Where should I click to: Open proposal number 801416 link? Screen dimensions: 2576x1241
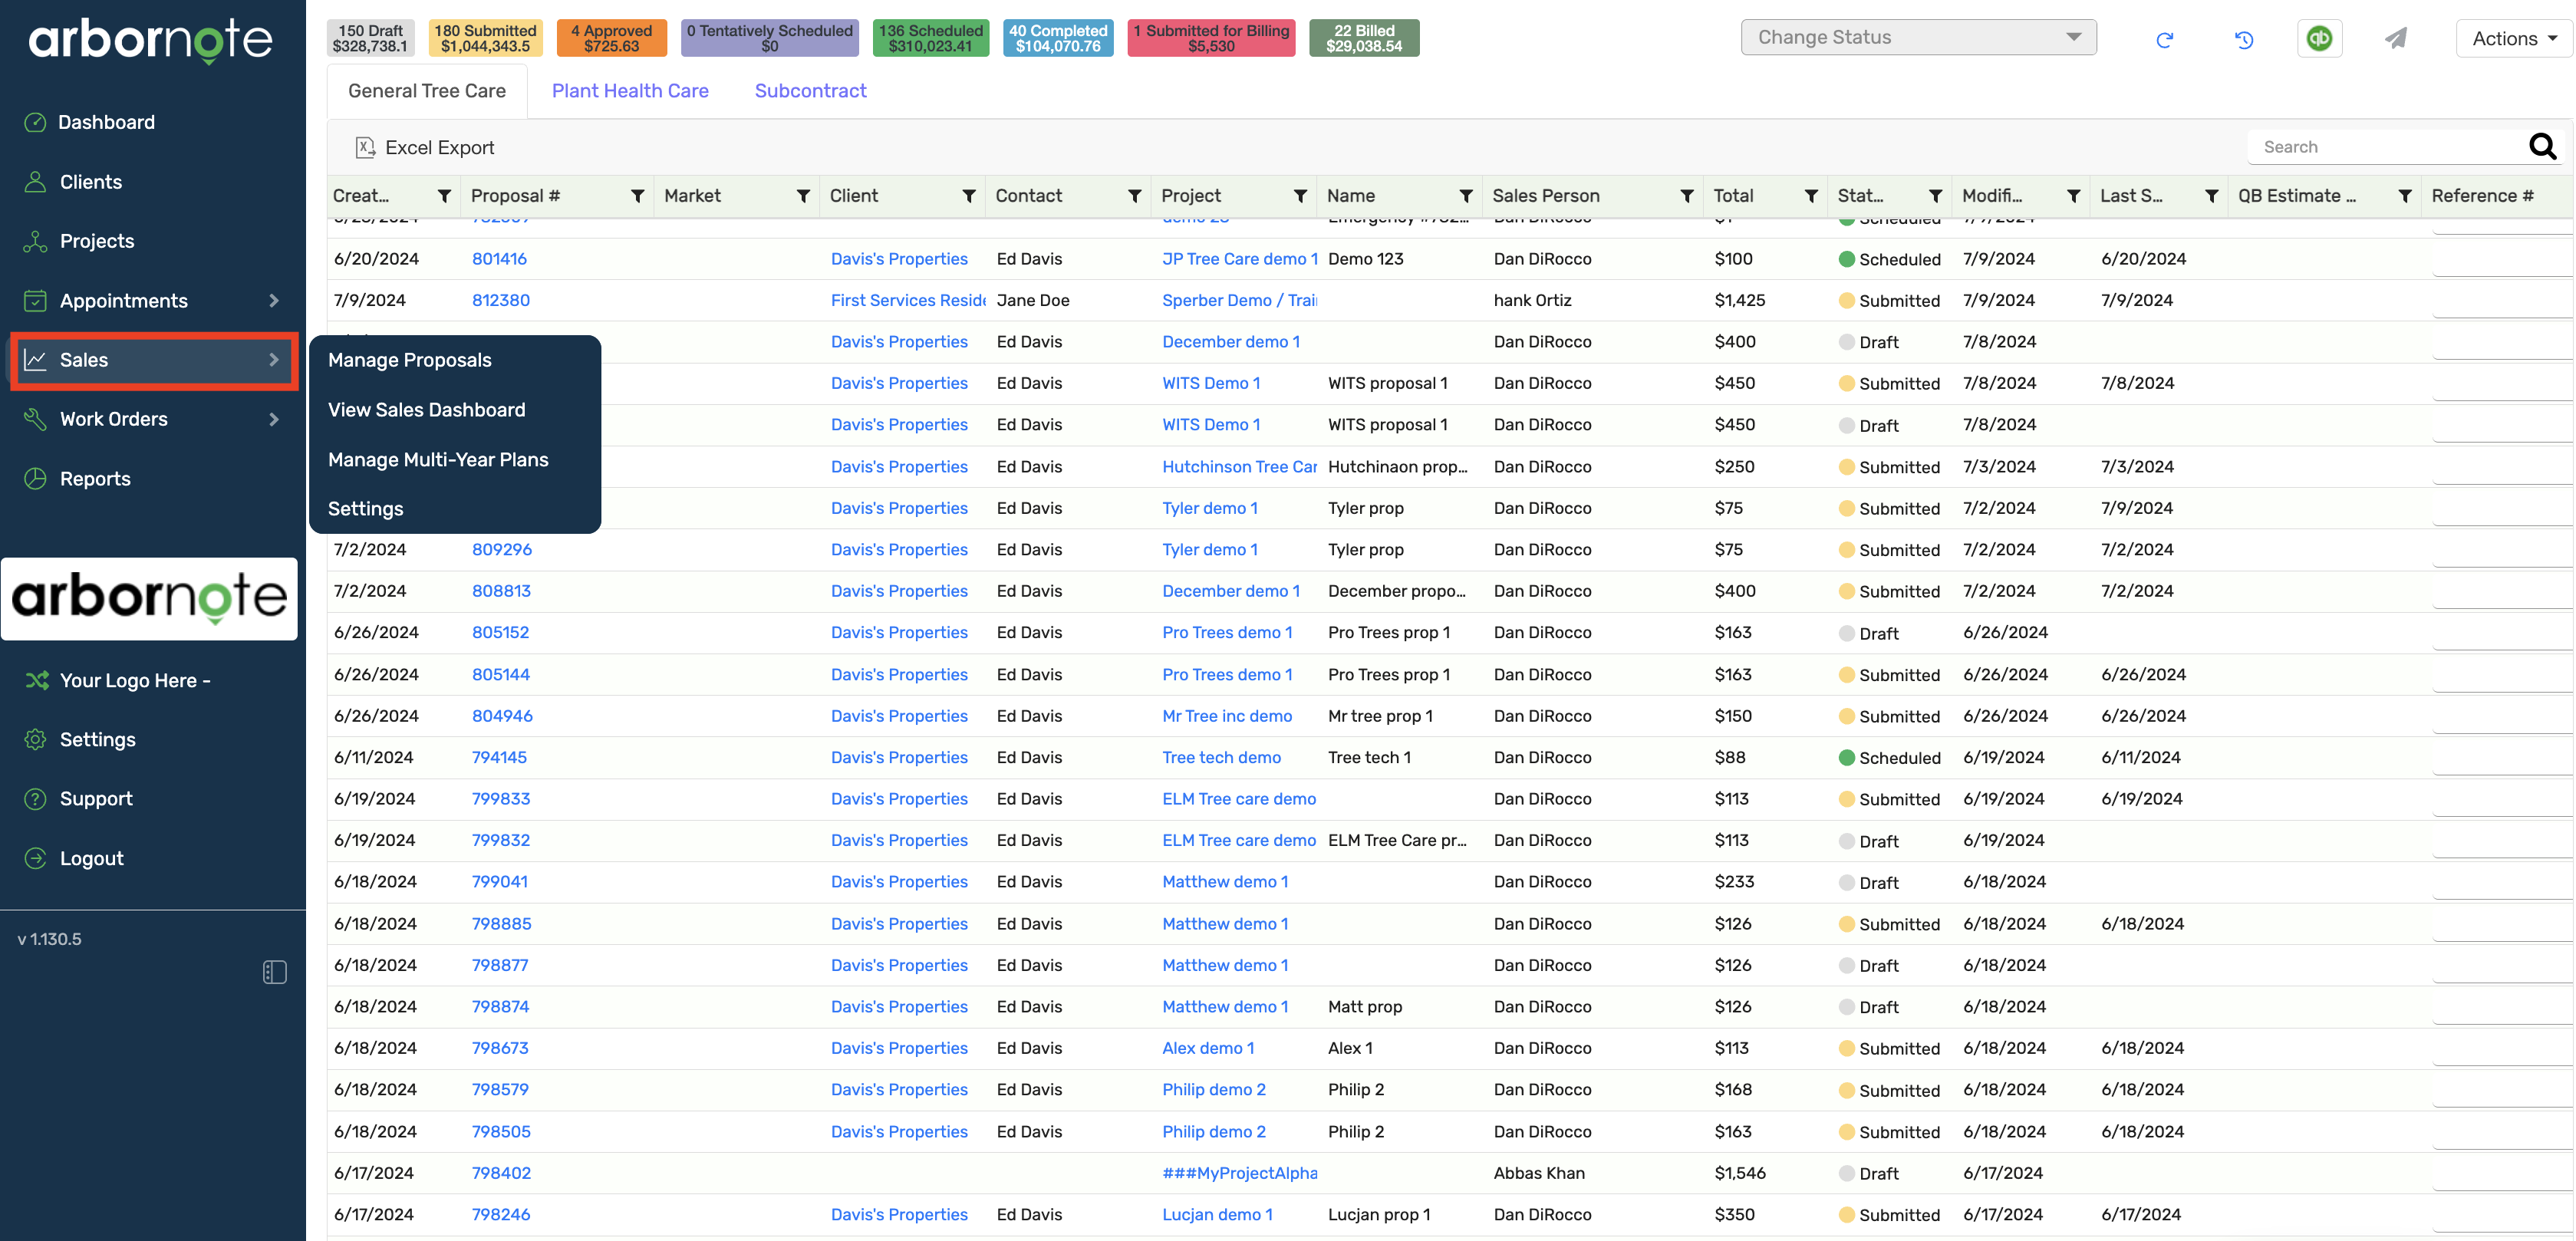tap(499, 259)
